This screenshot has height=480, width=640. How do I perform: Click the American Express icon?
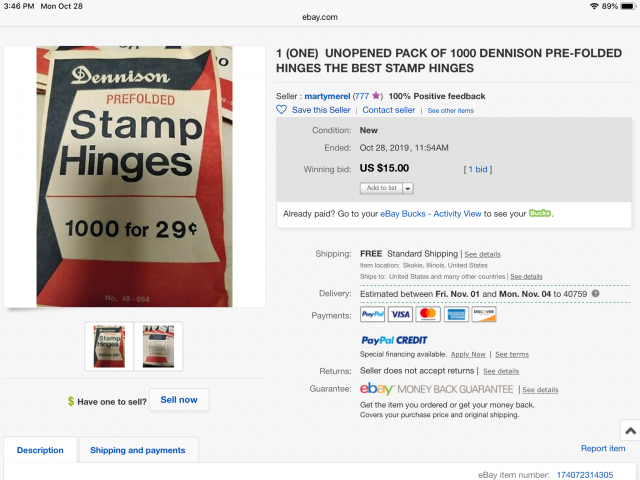point(456,314)
